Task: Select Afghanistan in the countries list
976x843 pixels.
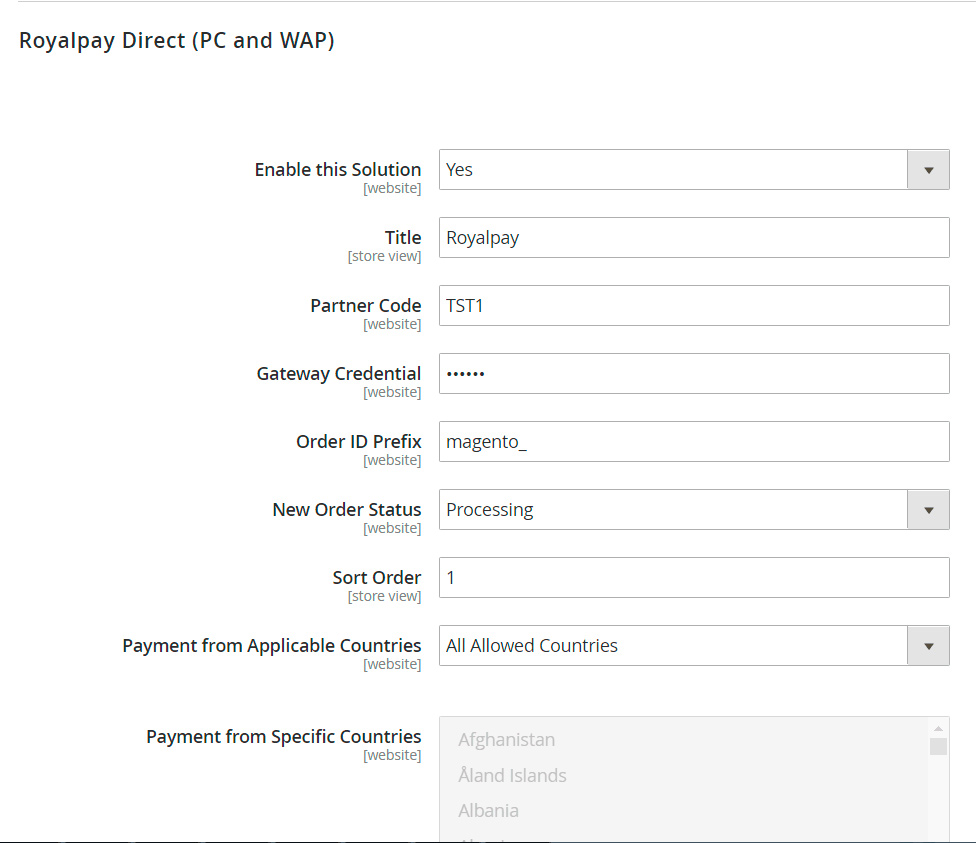Action: (507, 740)
